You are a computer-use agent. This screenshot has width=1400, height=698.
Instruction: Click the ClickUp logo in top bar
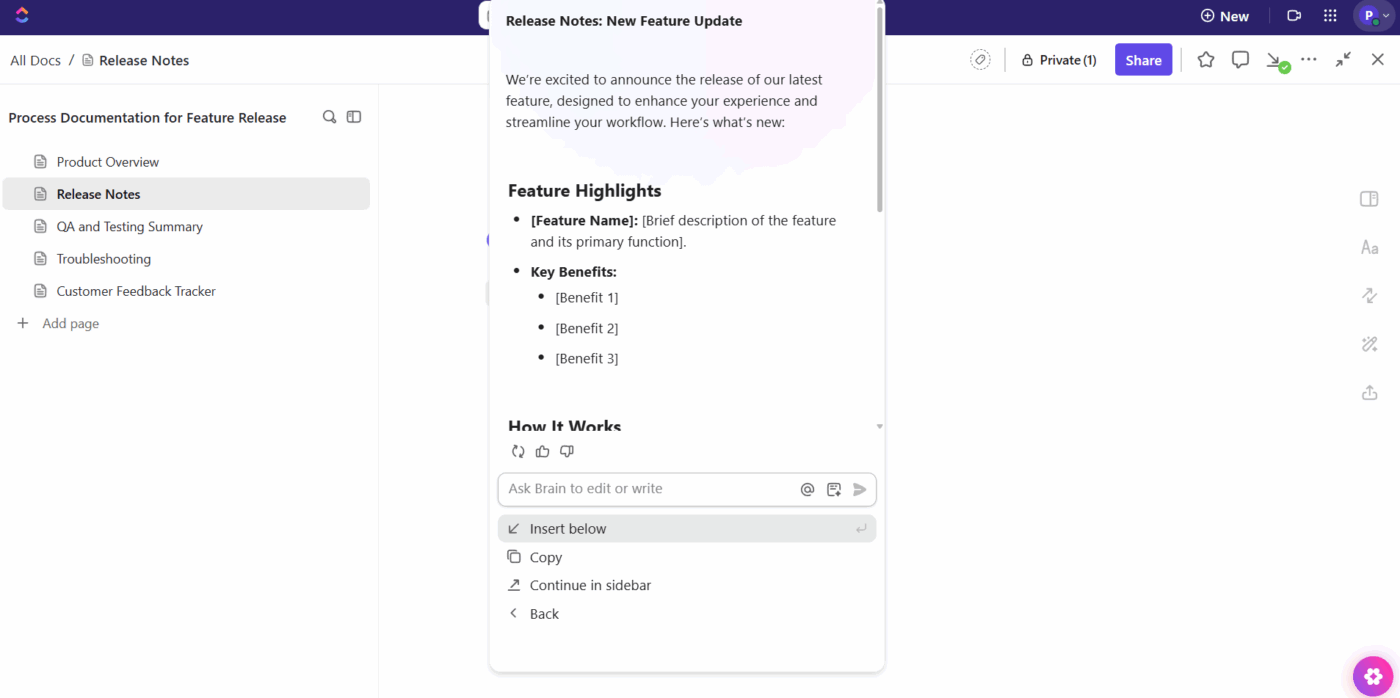point(22,16)
